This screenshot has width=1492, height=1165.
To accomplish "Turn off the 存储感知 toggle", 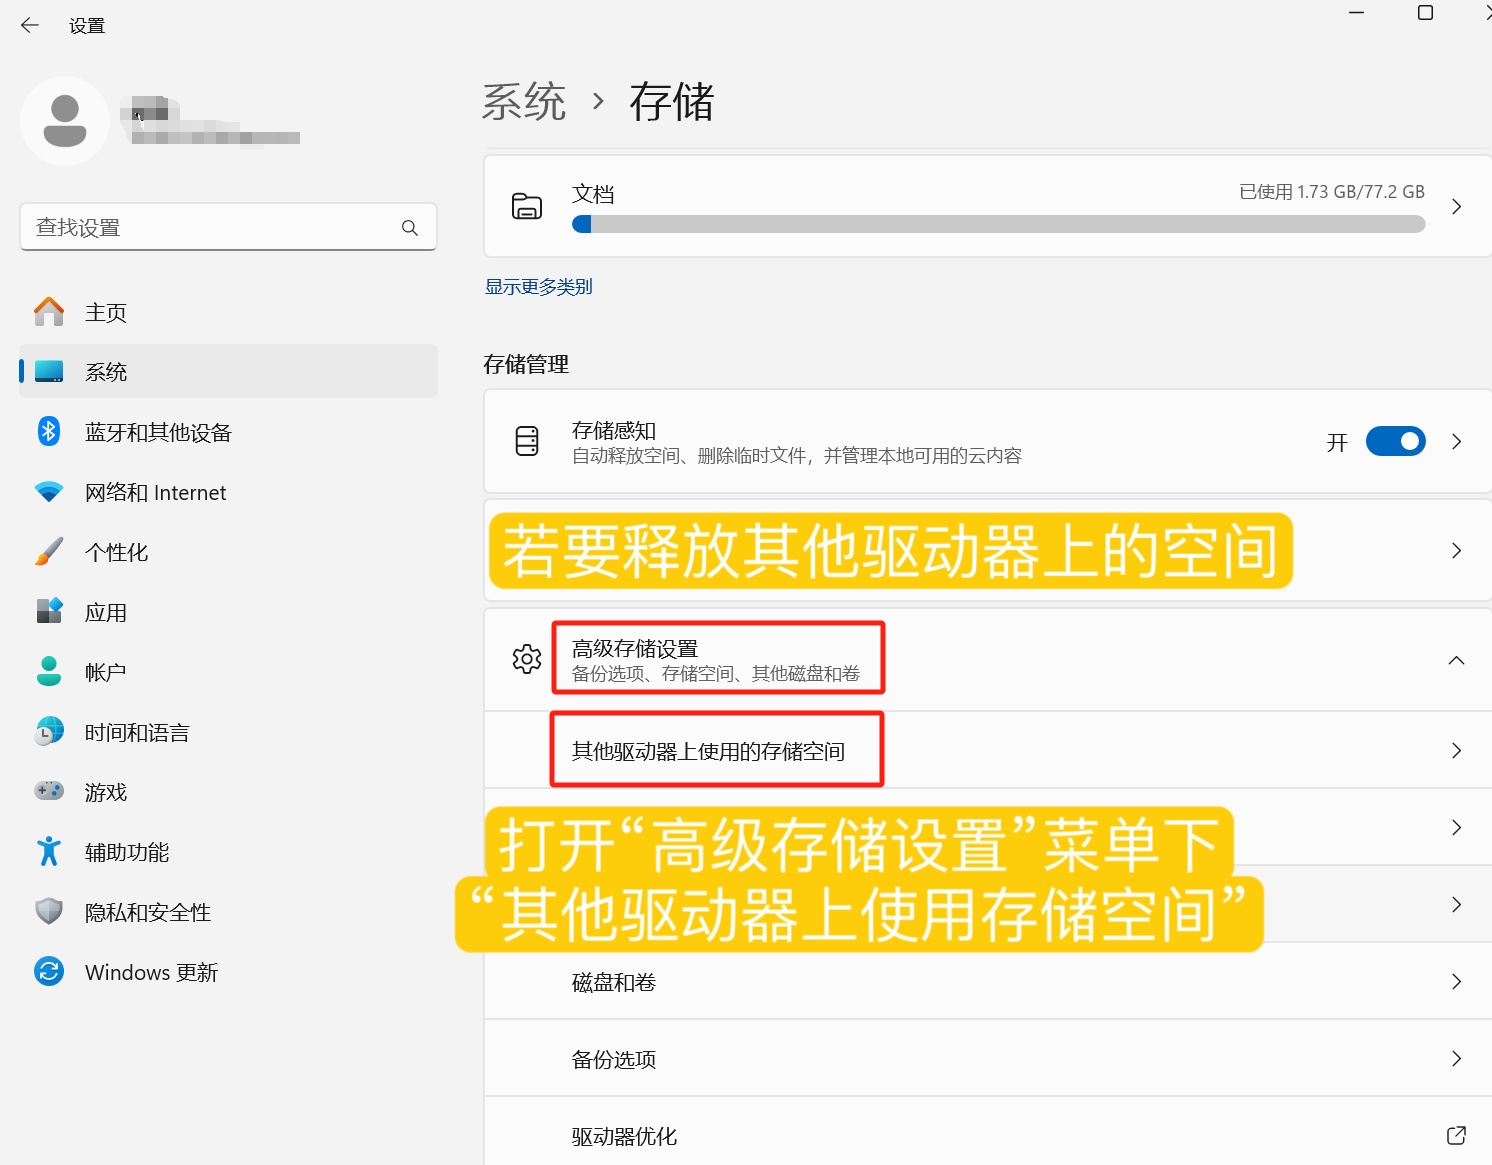I will [1396, 441].
